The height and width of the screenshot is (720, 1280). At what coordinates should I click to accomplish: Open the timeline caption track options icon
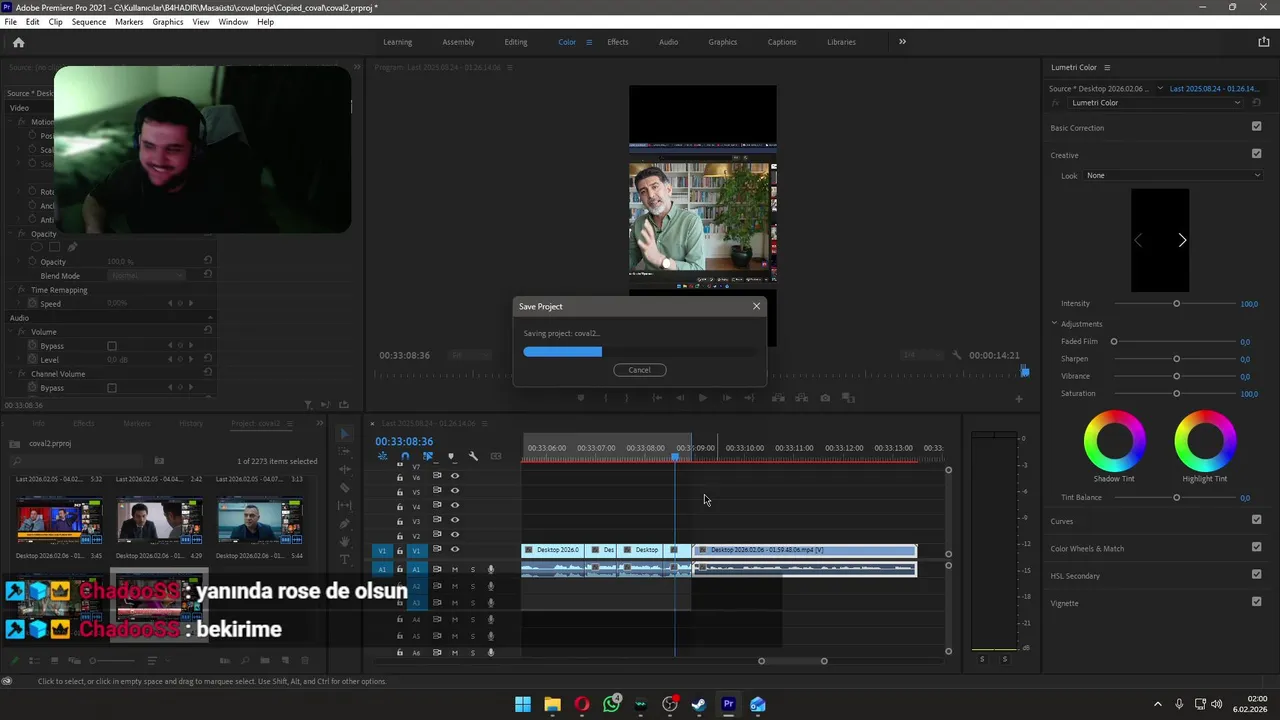click(496, 456)
